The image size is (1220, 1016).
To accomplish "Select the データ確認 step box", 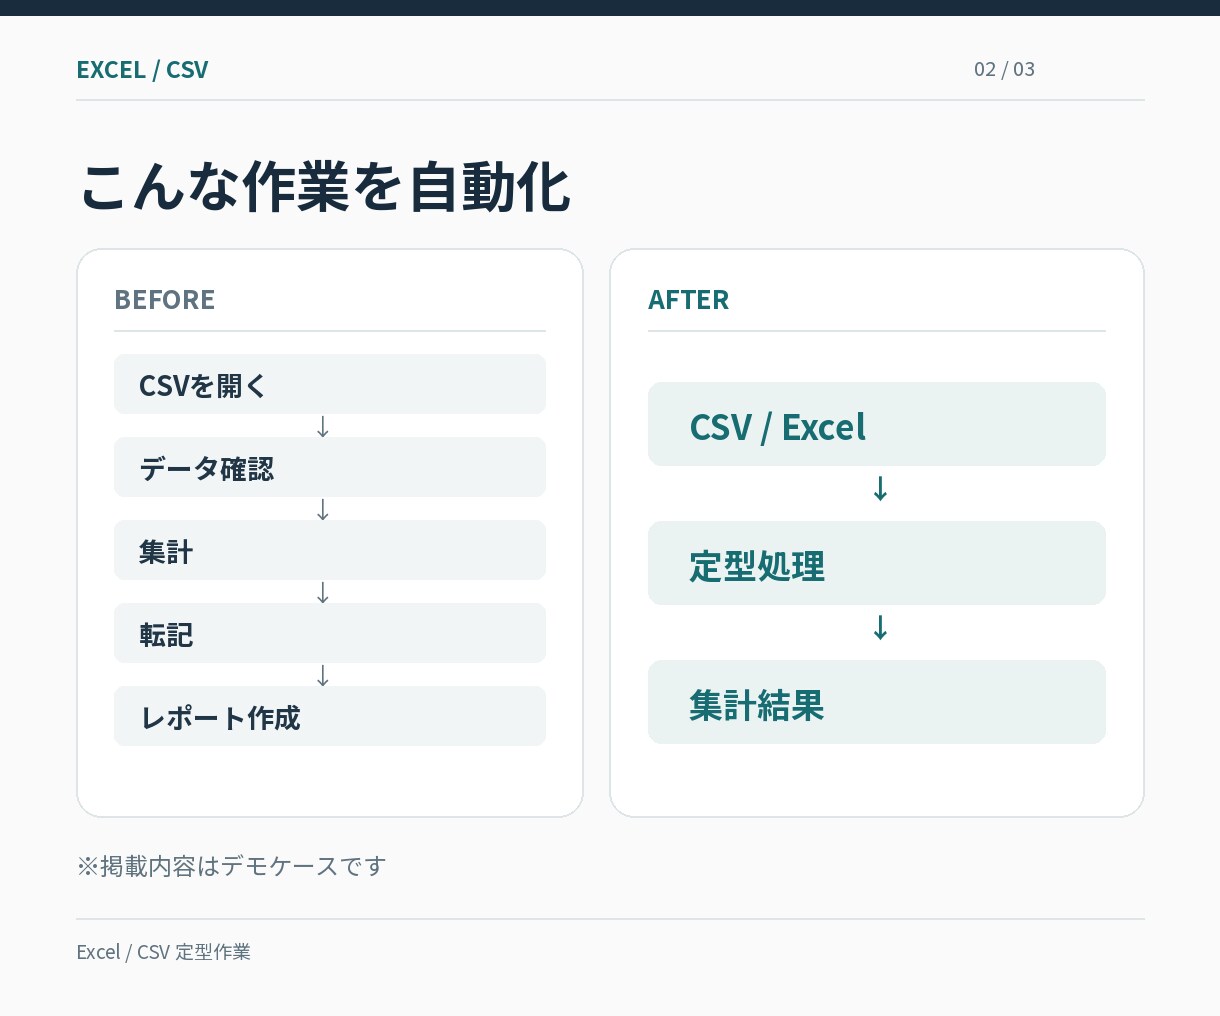I will coord(330,467).
